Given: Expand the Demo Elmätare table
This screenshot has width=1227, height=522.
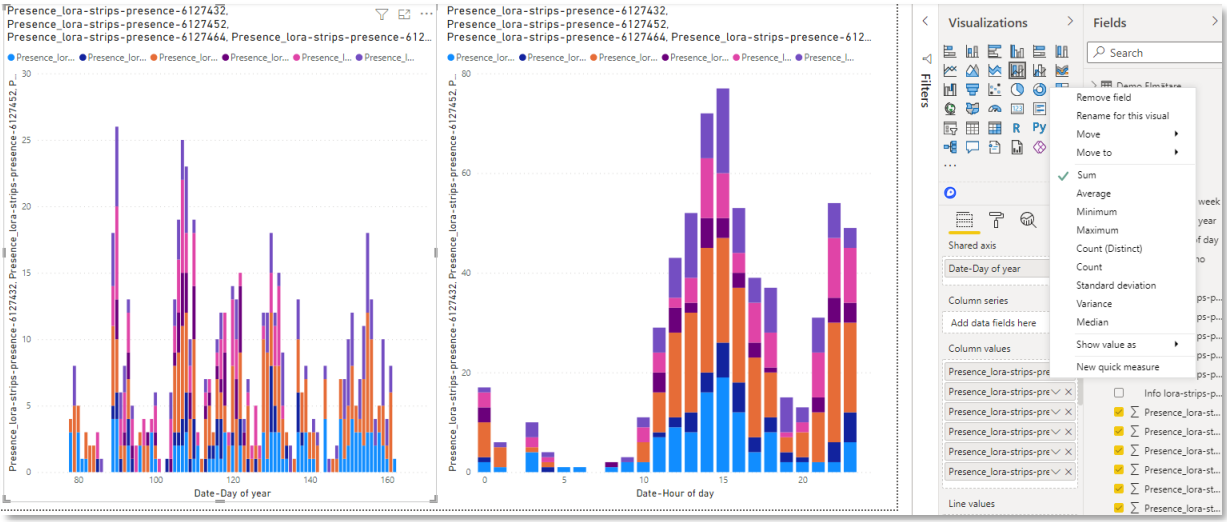Looking at the screenshot, I should pyautogui.click(x=1096, y=85).
